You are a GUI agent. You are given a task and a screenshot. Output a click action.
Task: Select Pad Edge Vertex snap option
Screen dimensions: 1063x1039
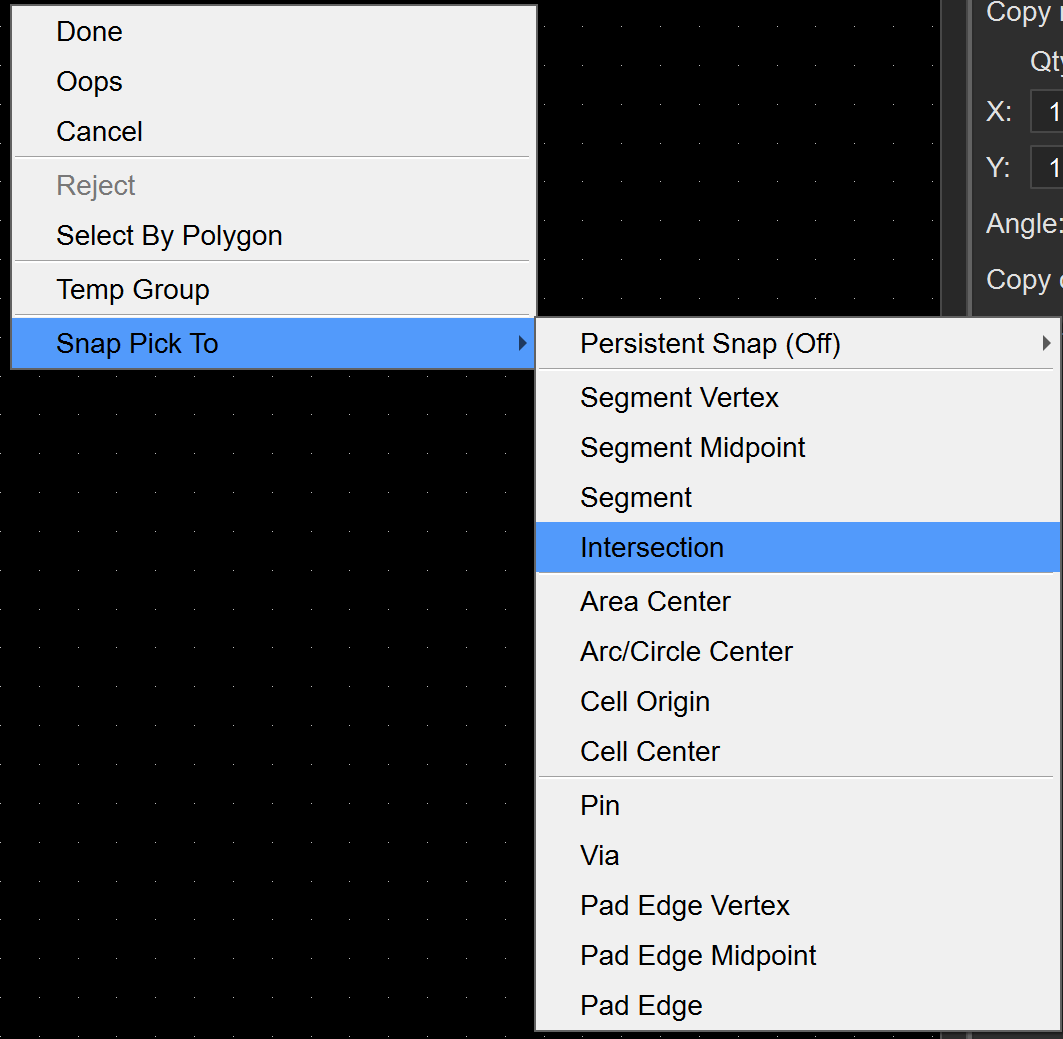[685, 906]
